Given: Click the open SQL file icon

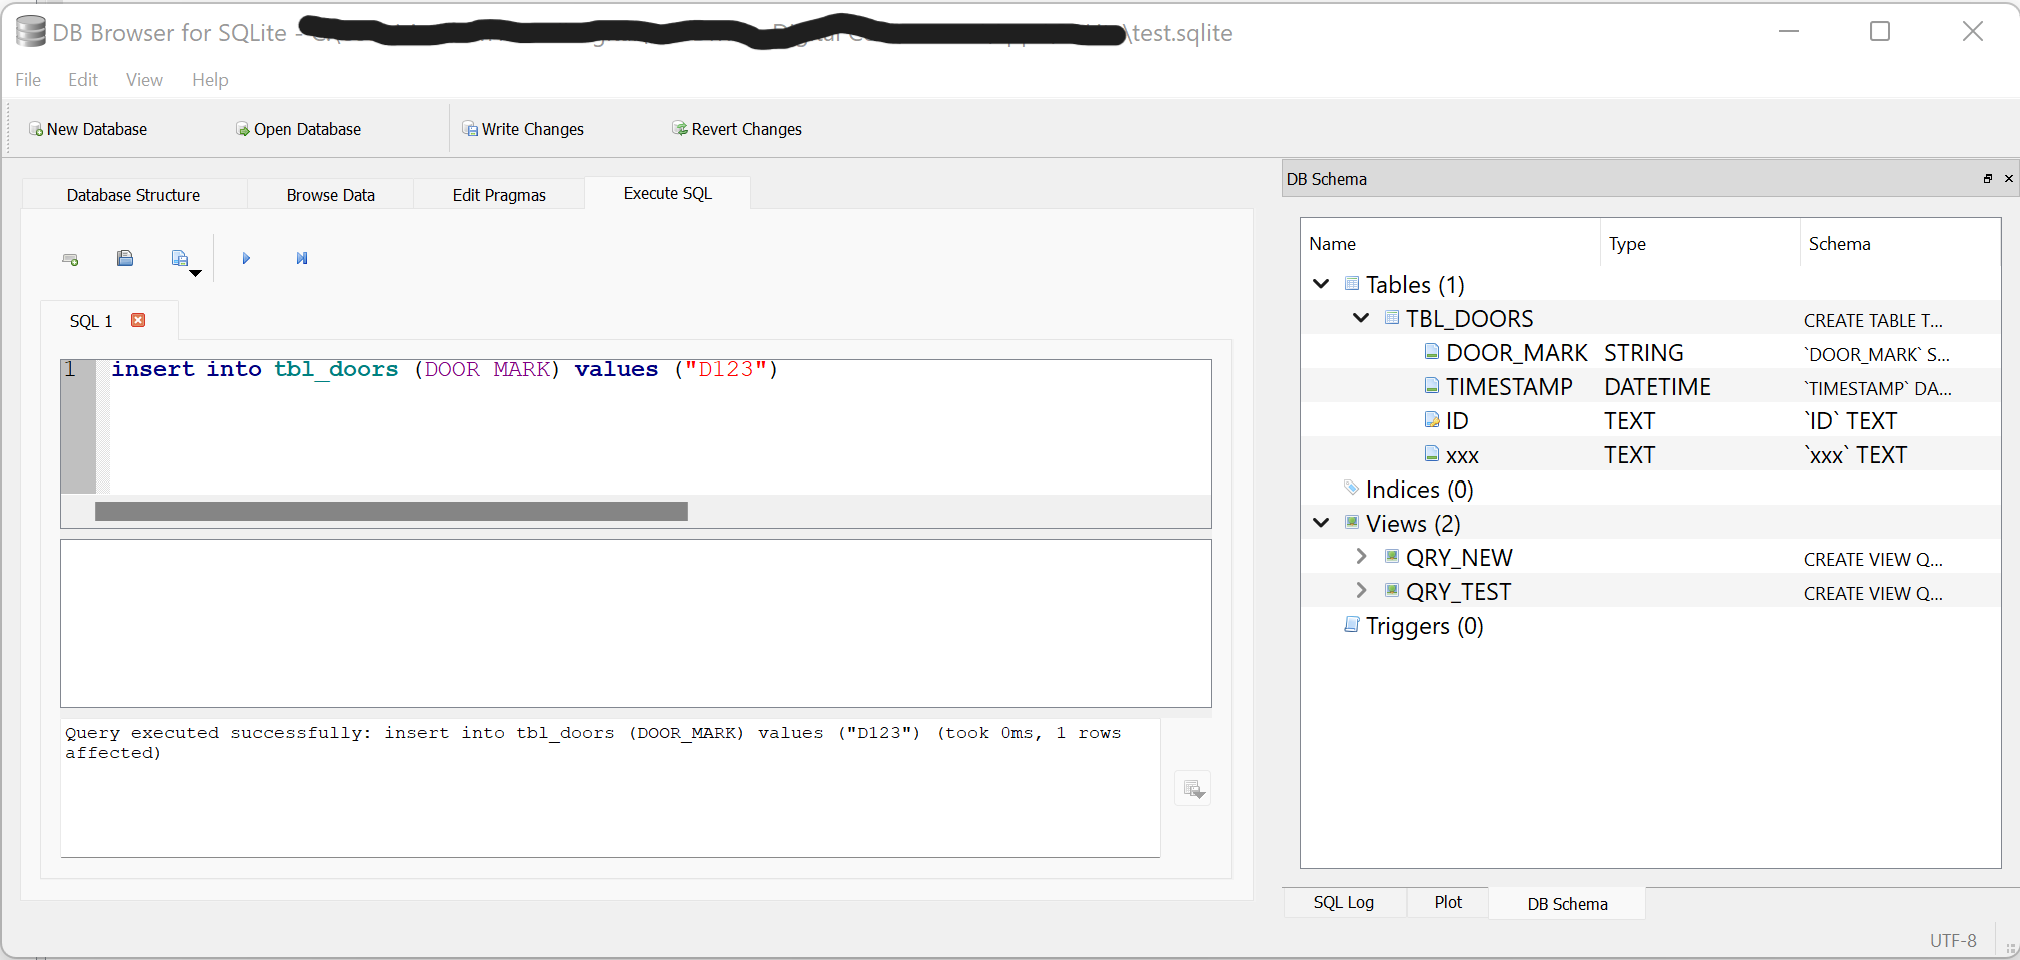Looking at the screenshot, I should [x=125, y=259].
